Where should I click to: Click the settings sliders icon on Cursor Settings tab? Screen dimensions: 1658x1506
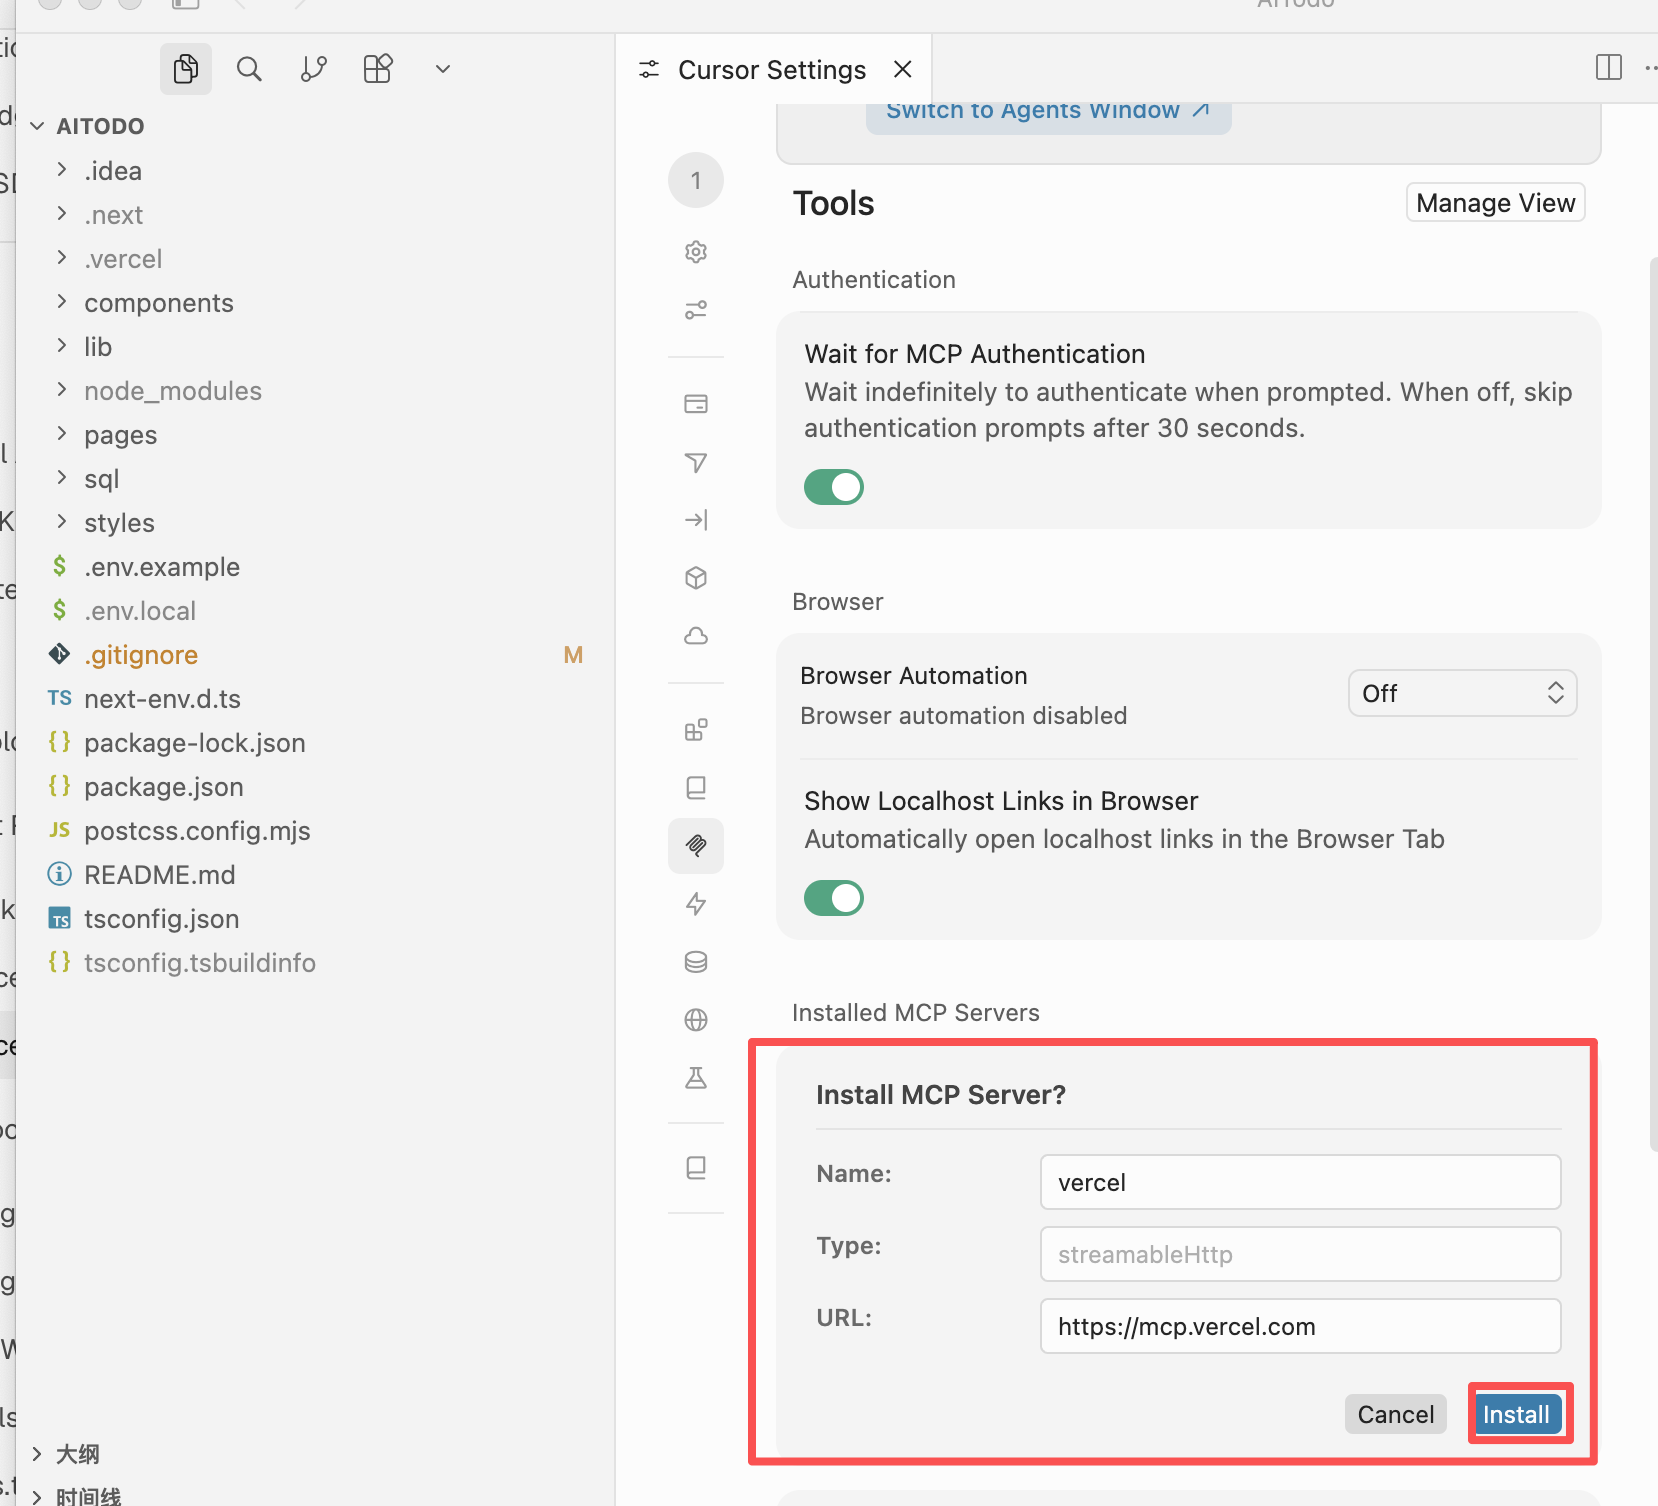[x=649, y=69]
